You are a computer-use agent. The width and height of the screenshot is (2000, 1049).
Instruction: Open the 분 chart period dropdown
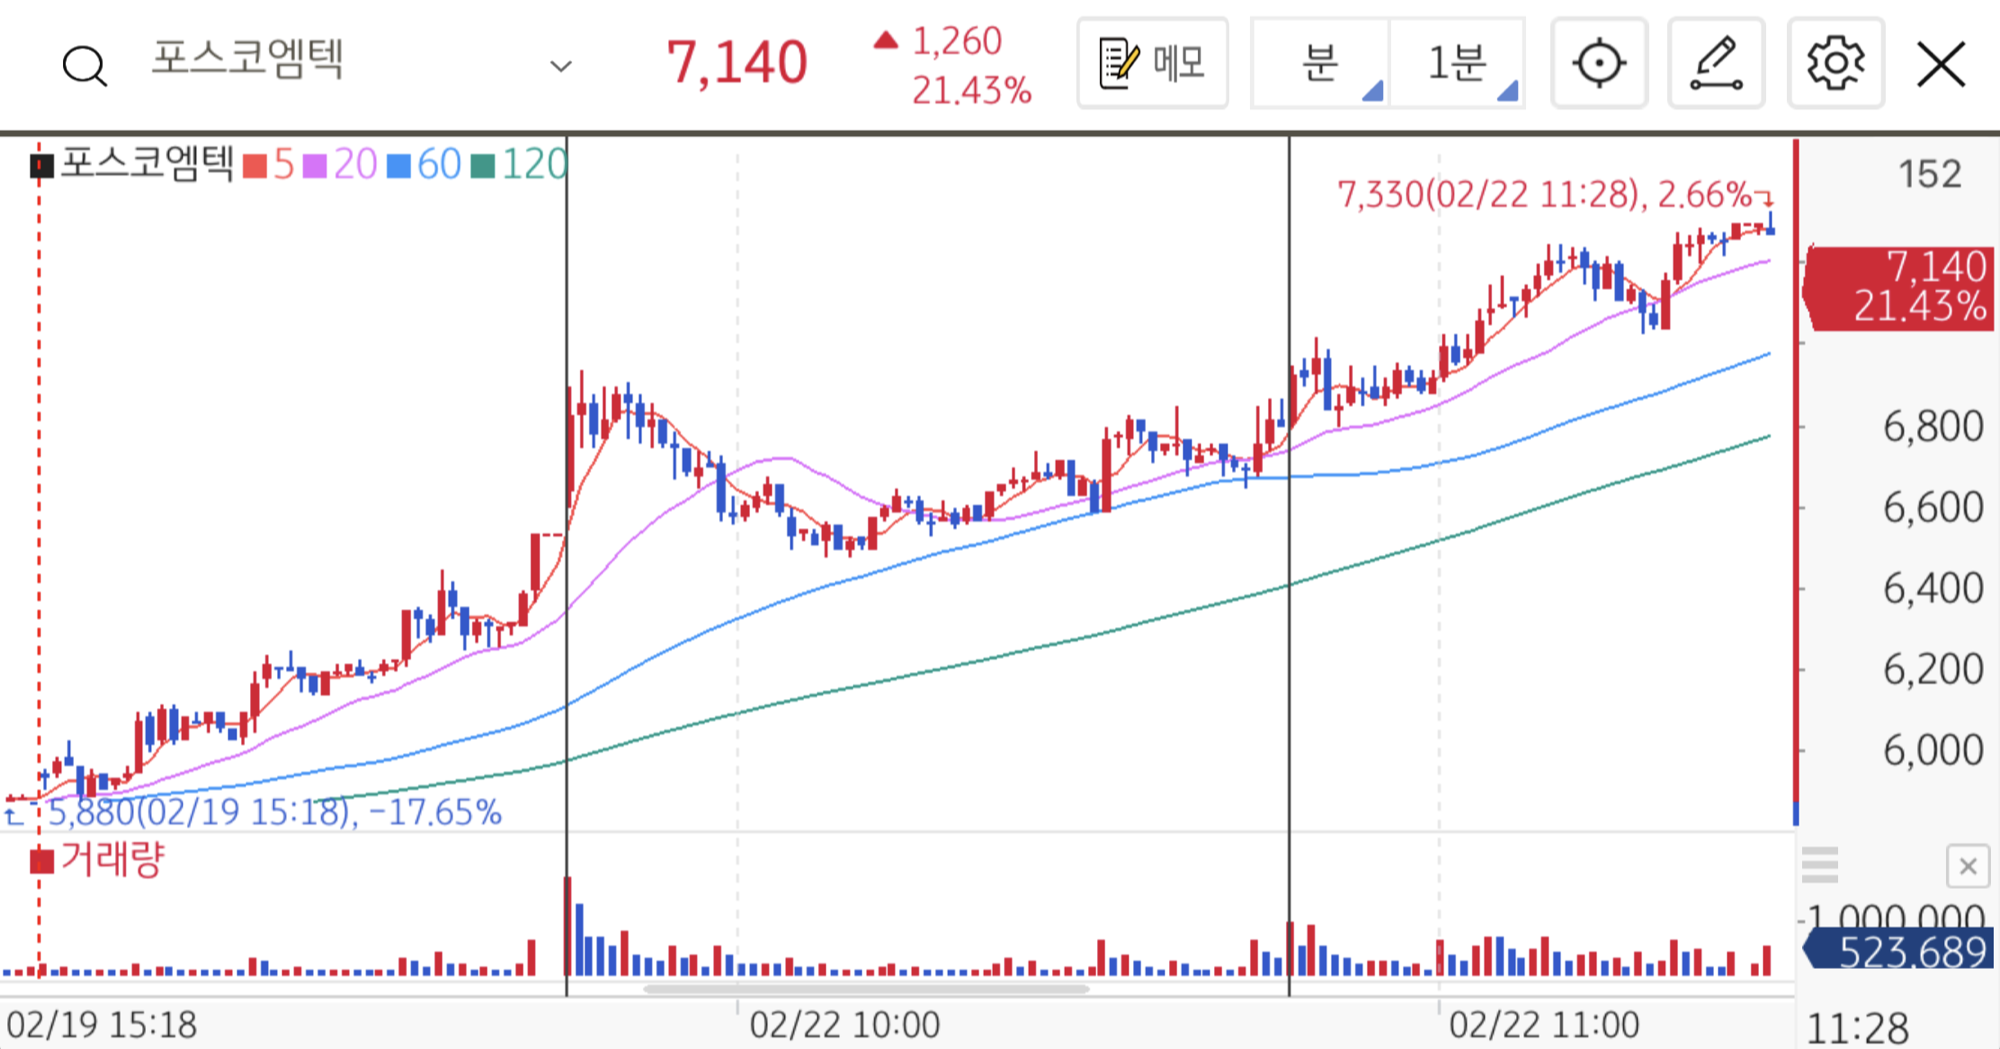coord(1320,64)
